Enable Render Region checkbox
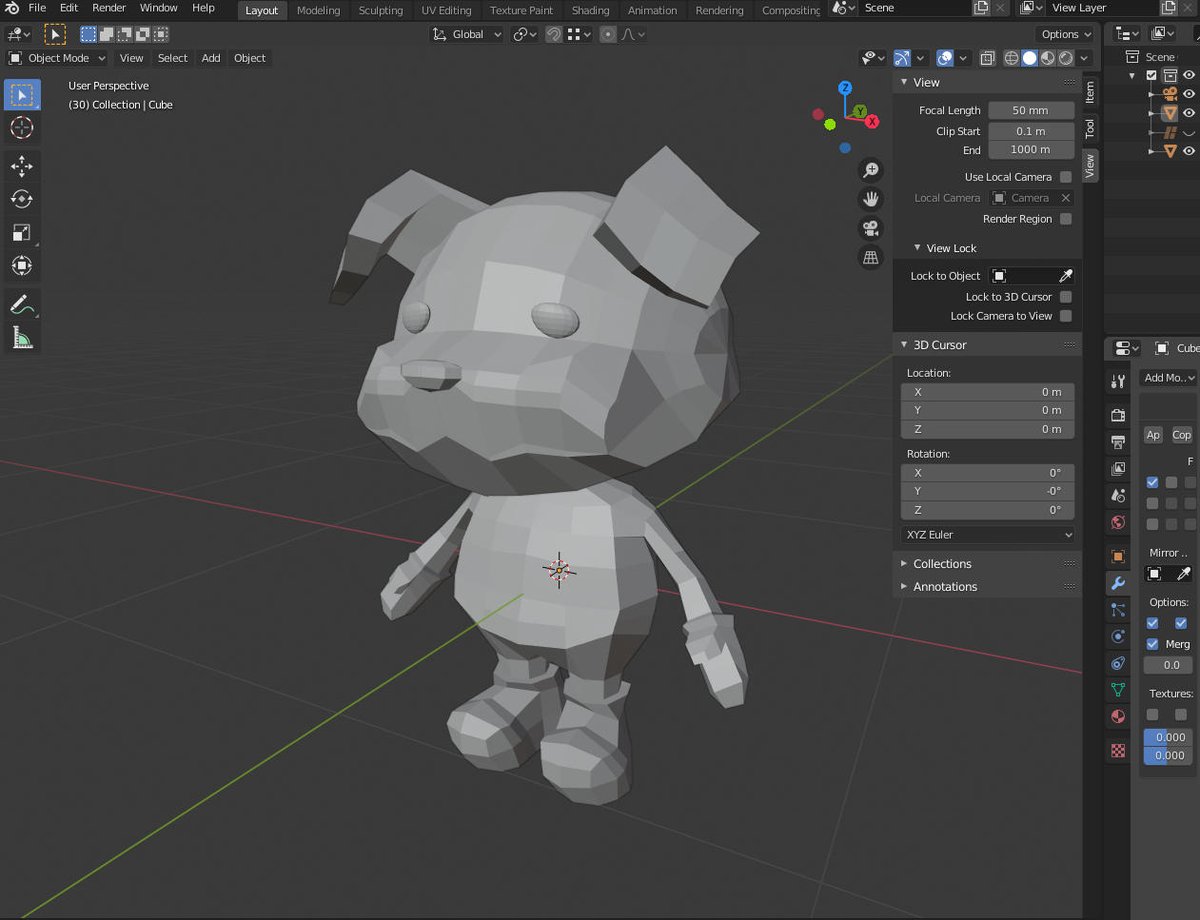Viewport: 1200px width, 920px height. coord(1066,219)
